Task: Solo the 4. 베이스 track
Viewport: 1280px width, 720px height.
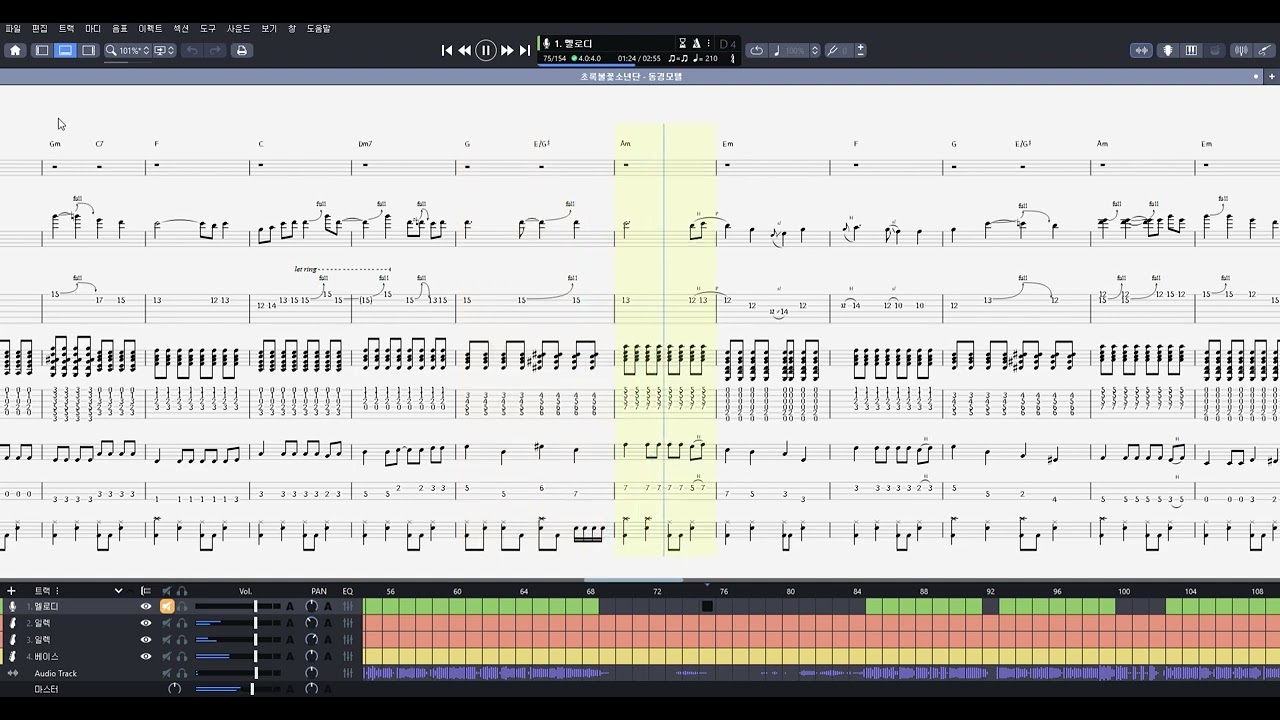Action: pos(182,656)
